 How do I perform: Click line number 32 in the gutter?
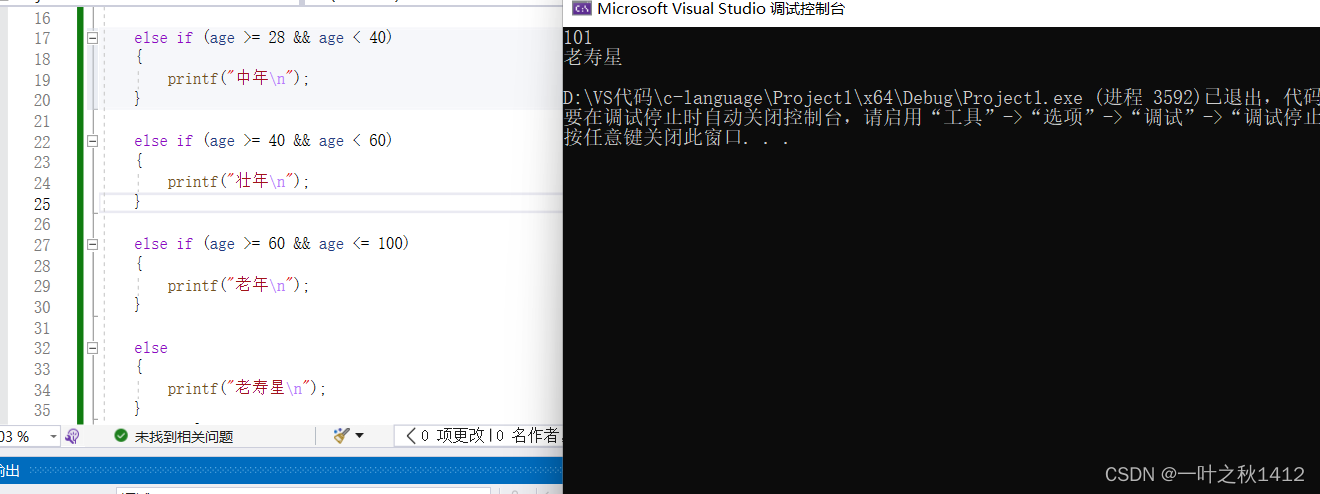(x=41, y=348)
